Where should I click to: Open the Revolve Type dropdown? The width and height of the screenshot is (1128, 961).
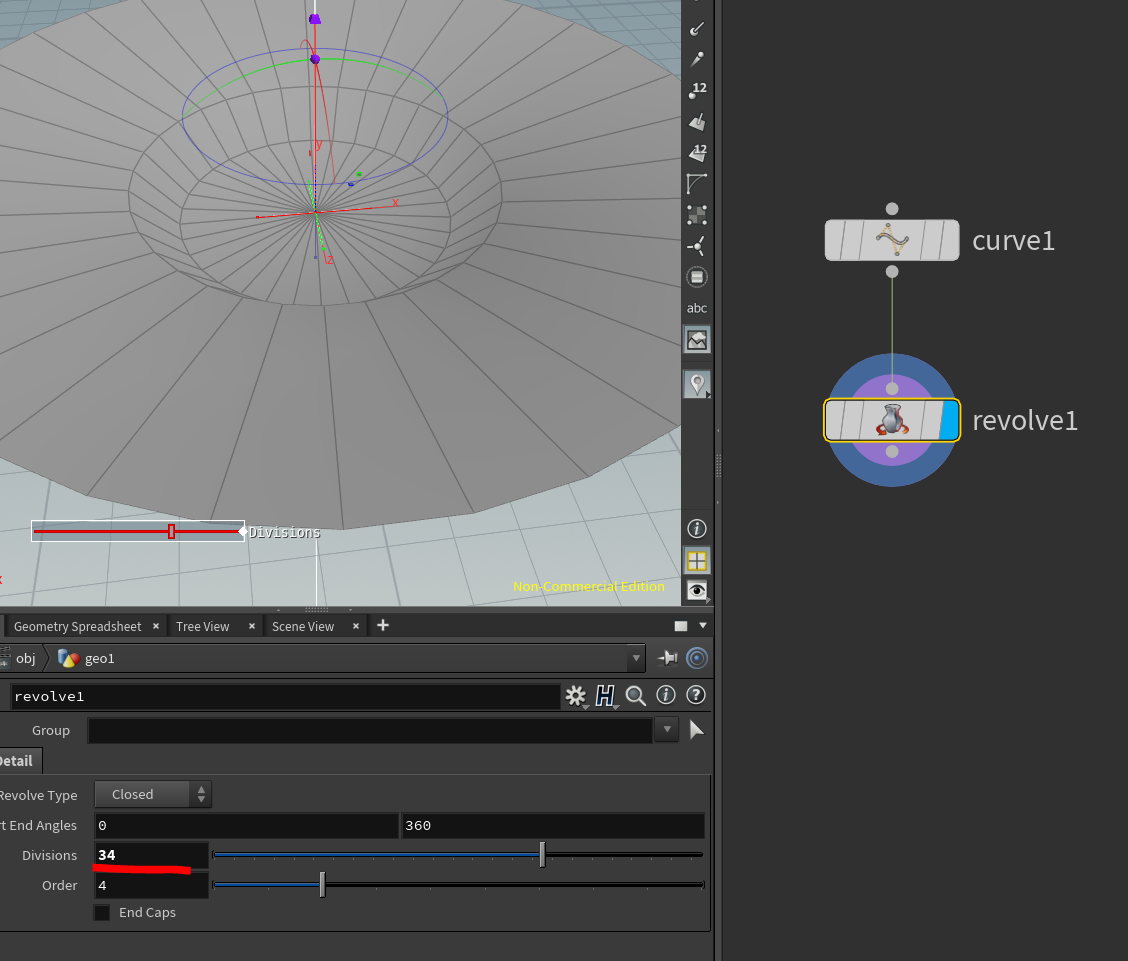[153, 794]
